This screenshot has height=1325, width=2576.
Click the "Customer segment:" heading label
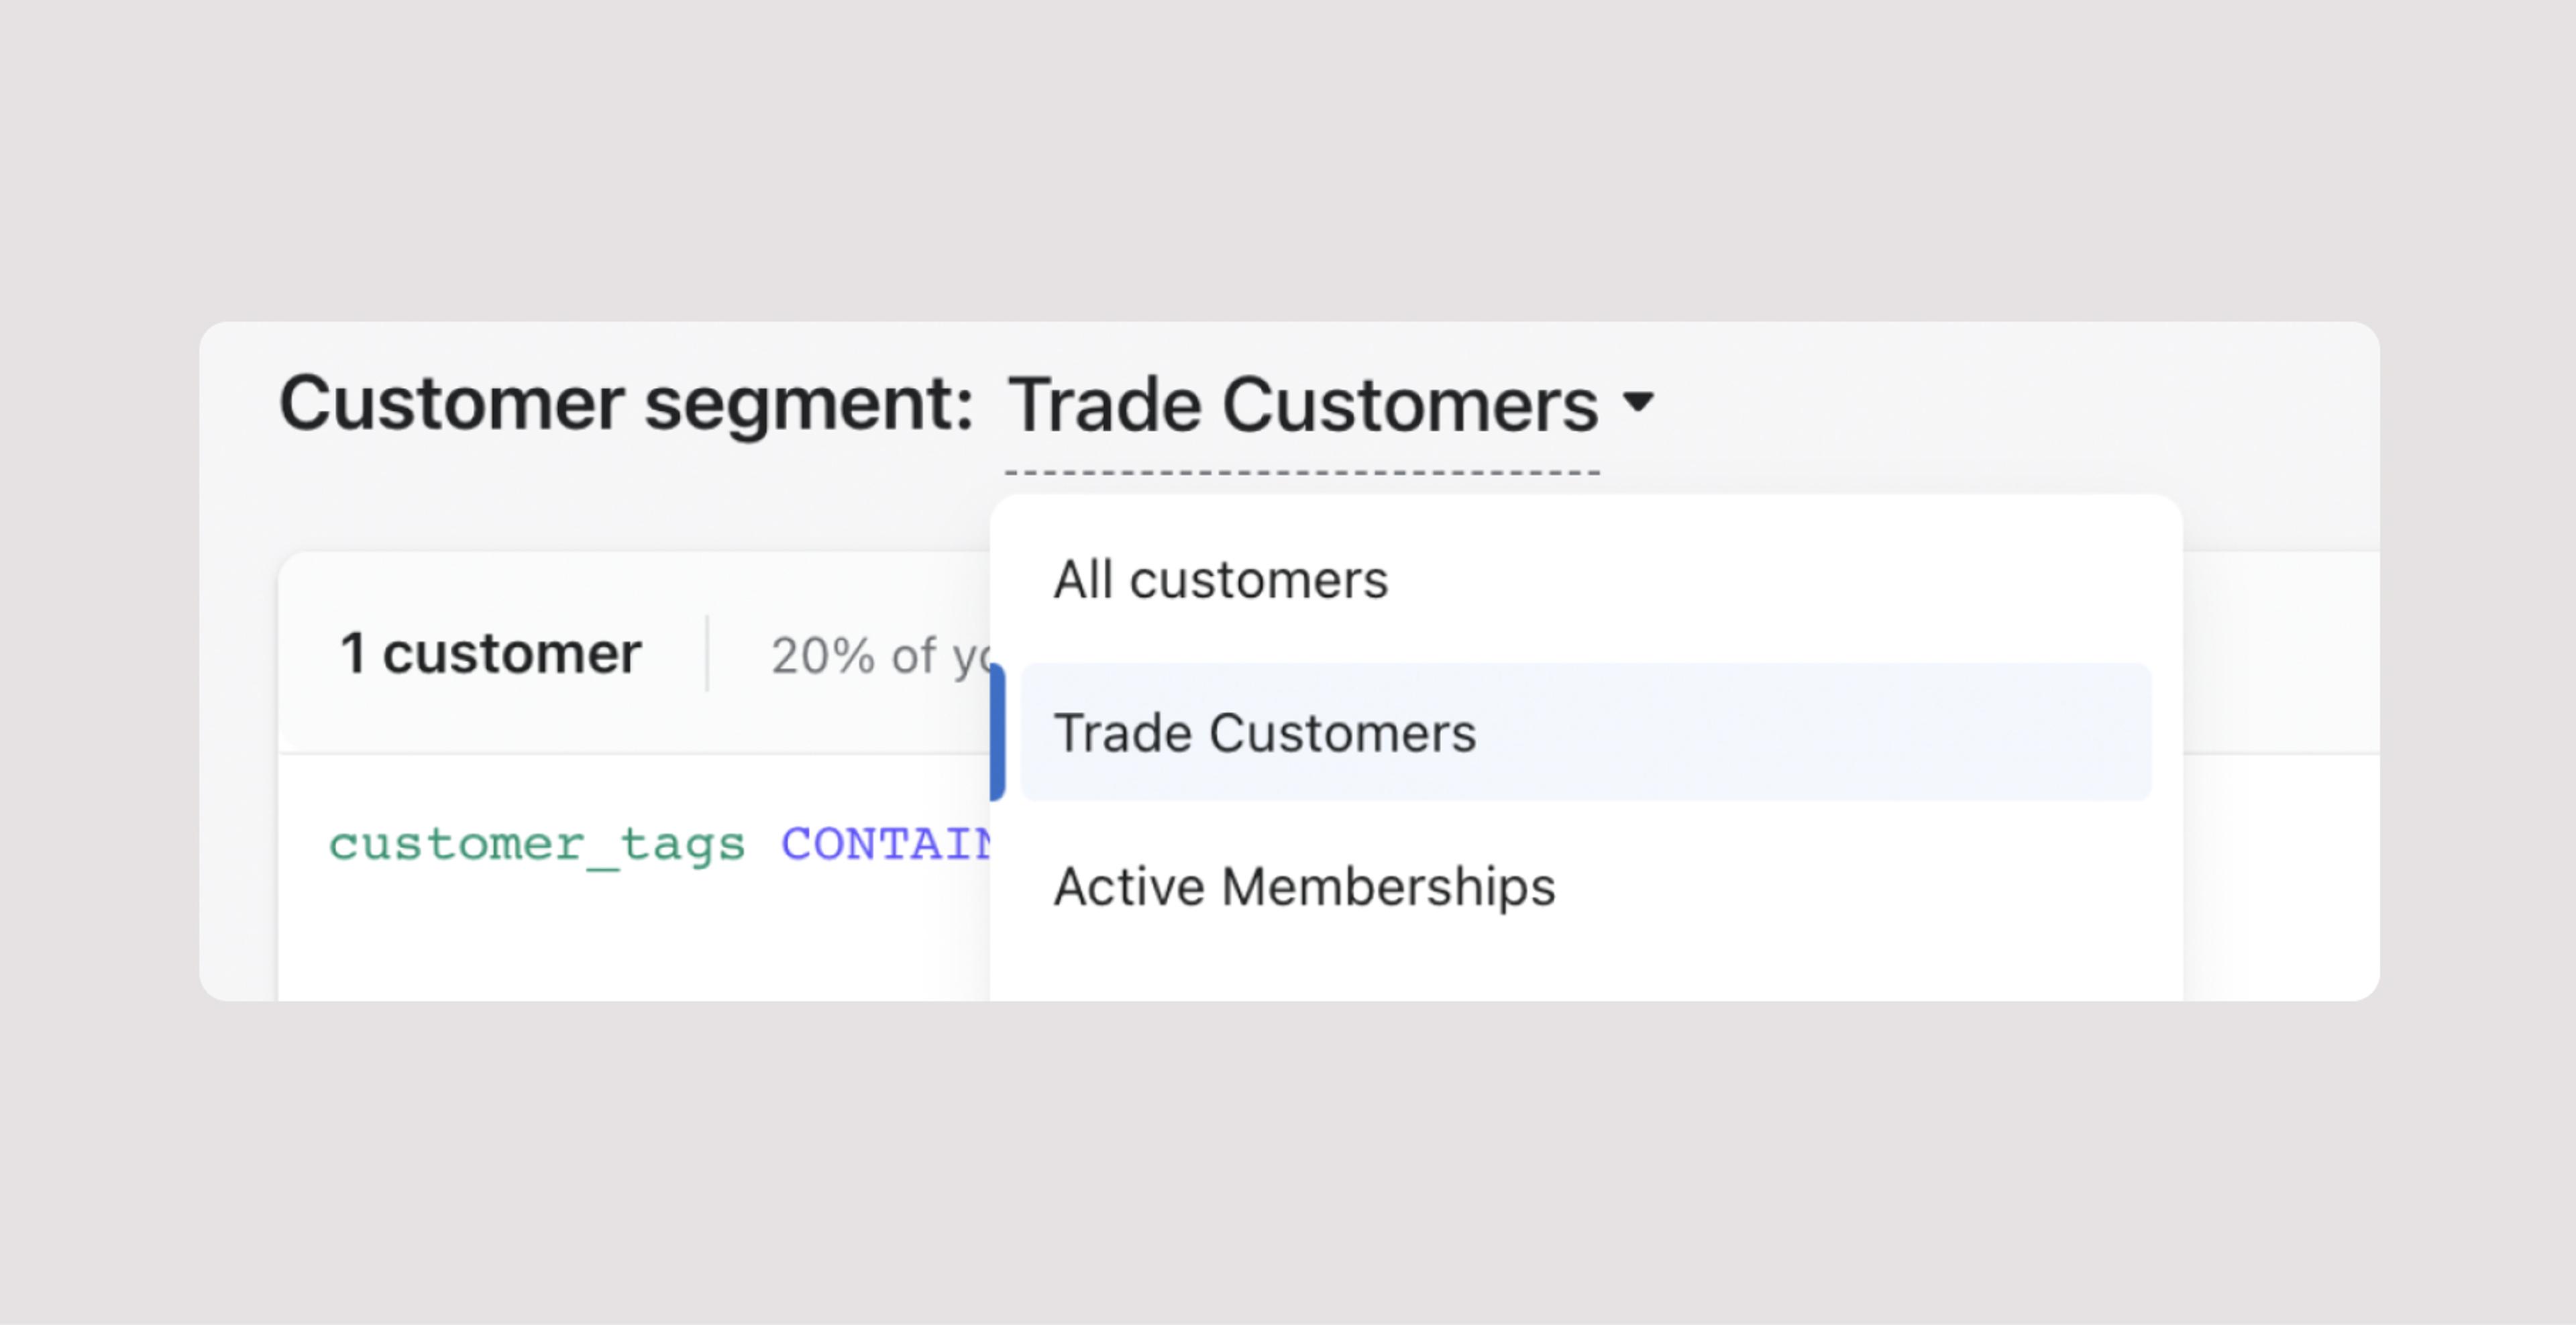tap(626, 403)
